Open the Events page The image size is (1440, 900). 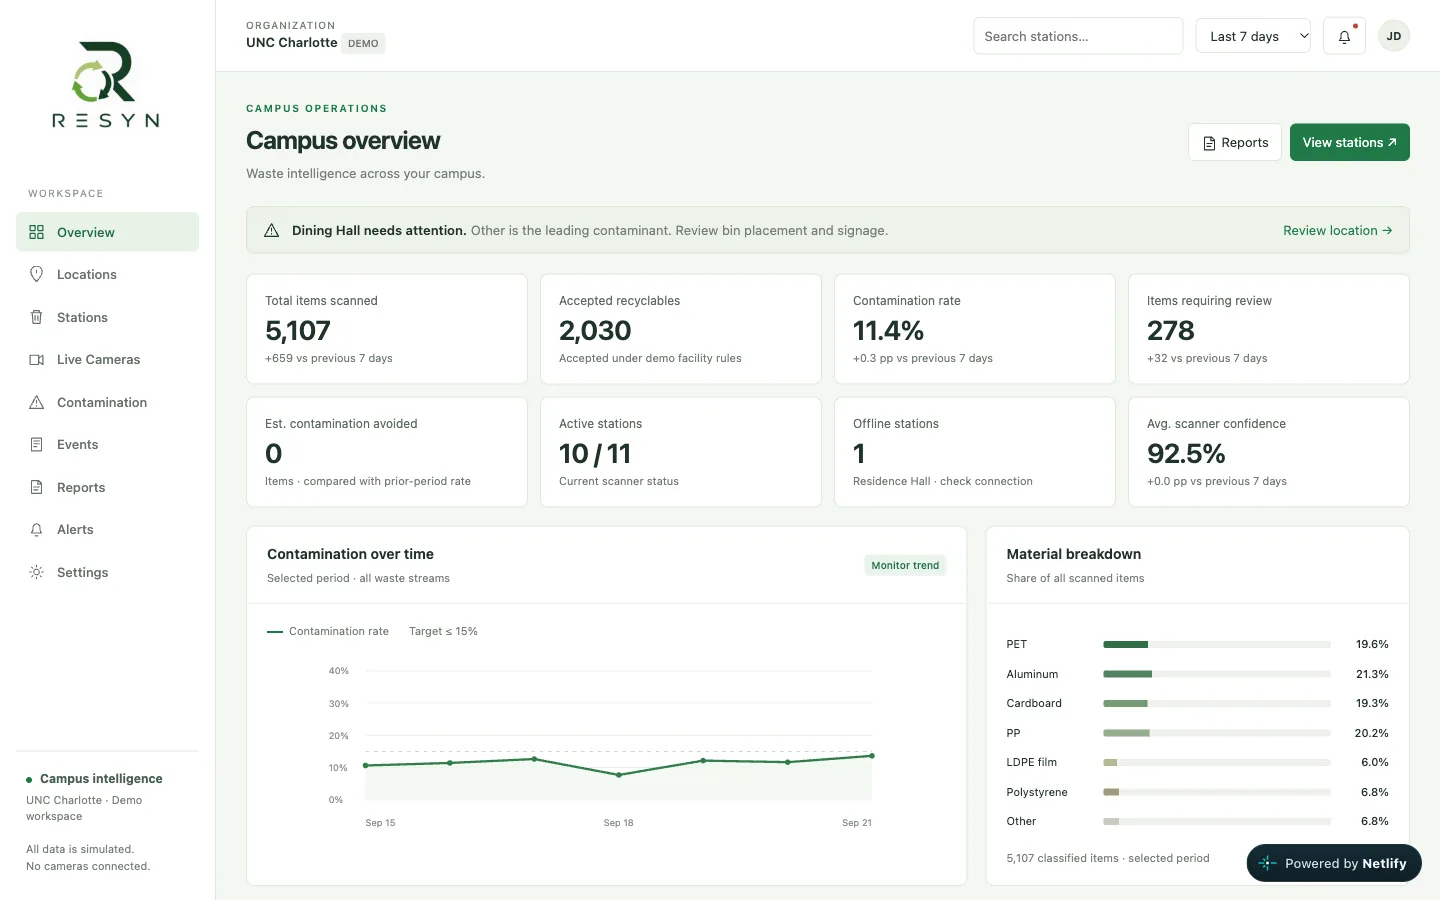[x=107, y=445]
